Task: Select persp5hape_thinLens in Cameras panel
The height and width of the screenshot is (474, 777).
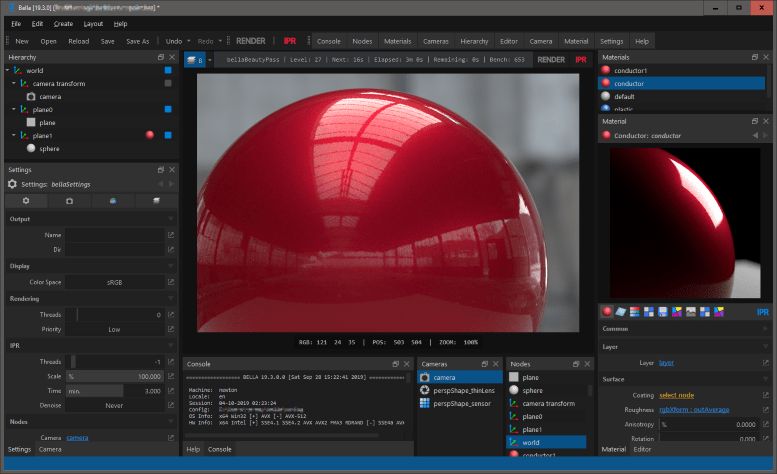Action: [x=463, y=390]
